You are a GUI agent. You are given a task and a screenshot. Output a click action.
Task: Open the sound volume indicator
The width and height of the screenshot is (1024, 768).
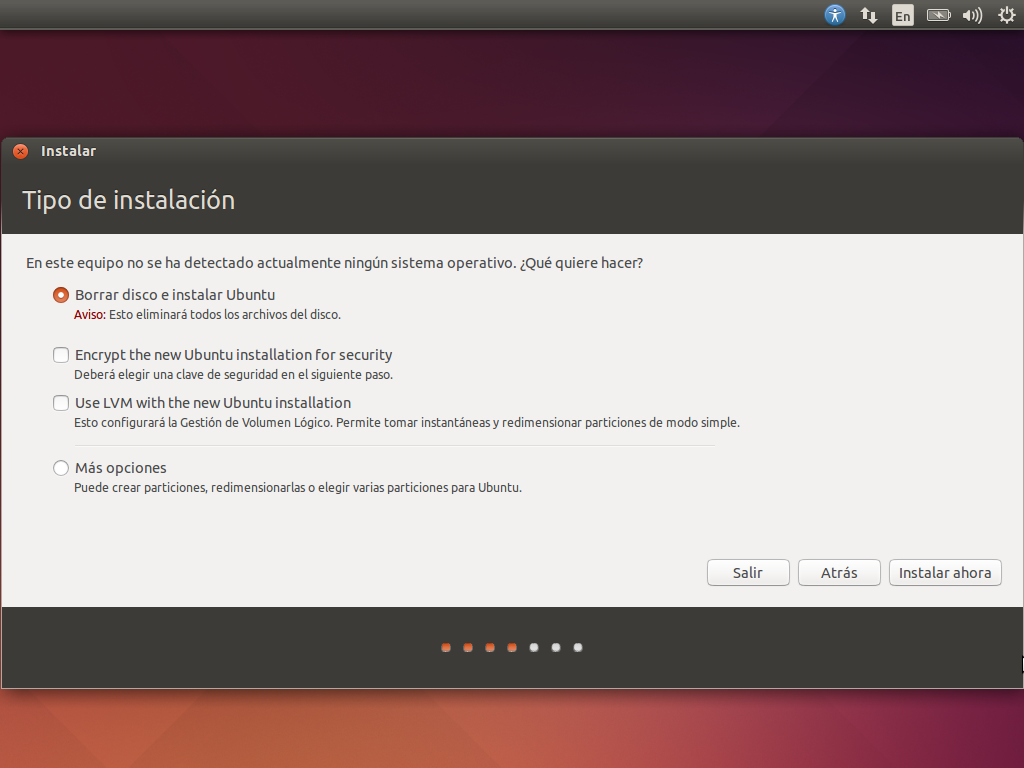(x=972, y=15)
